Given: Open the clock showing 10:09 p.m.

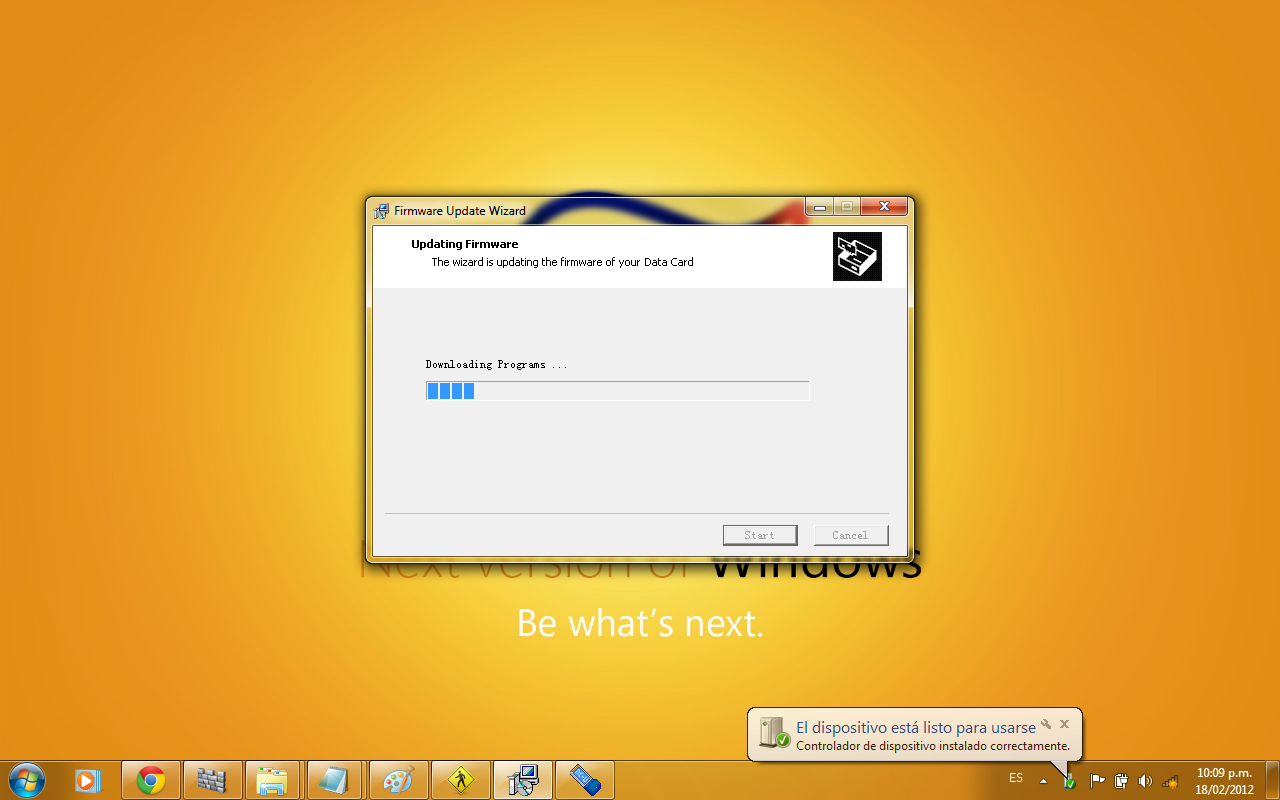Looking at the screenshot, I should coord(1224,780).
